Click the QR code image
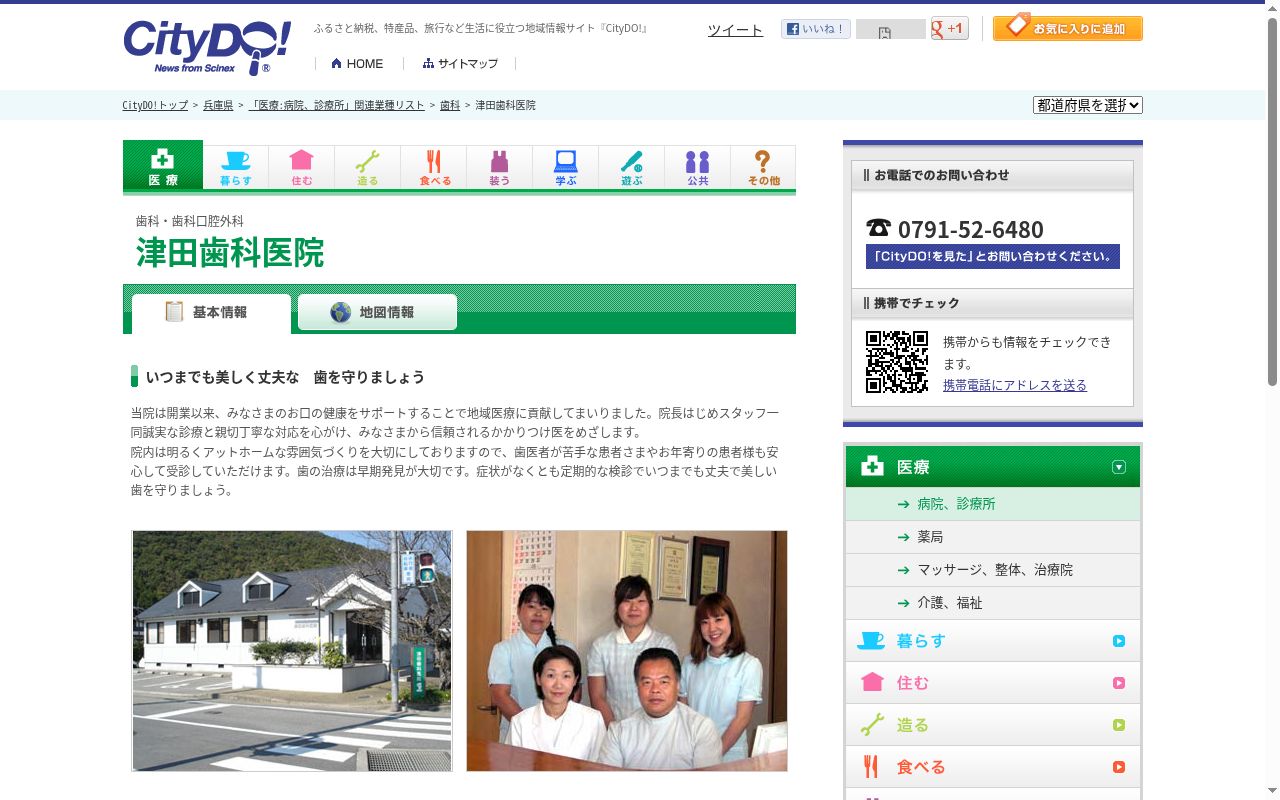 coord(897,362)
